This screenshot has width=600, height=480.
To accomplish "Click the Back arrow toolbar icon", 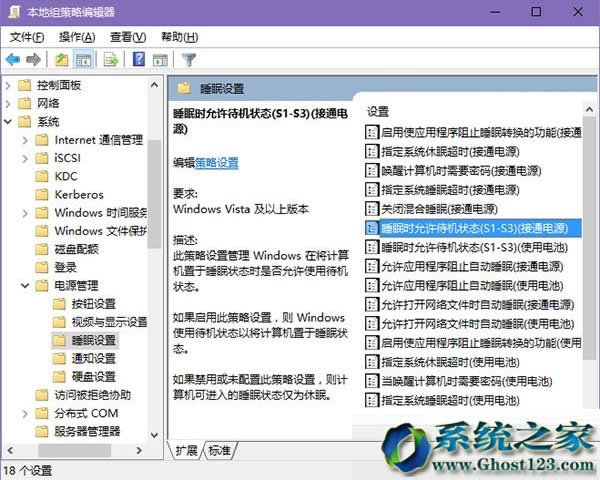I will pyautogui.click(x=13, y=60).
